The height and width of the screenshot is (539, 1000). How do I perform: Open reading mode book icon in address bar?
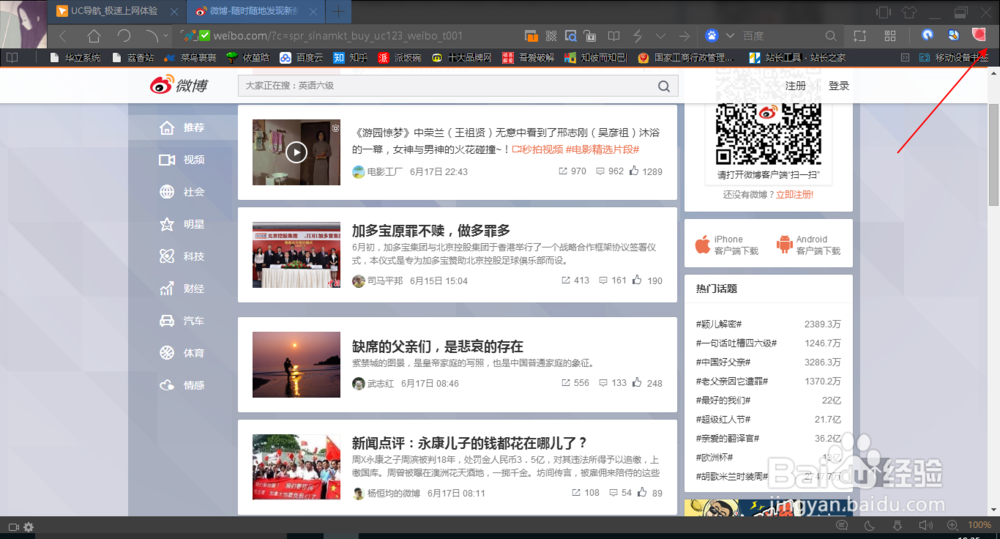pos(614,36)
